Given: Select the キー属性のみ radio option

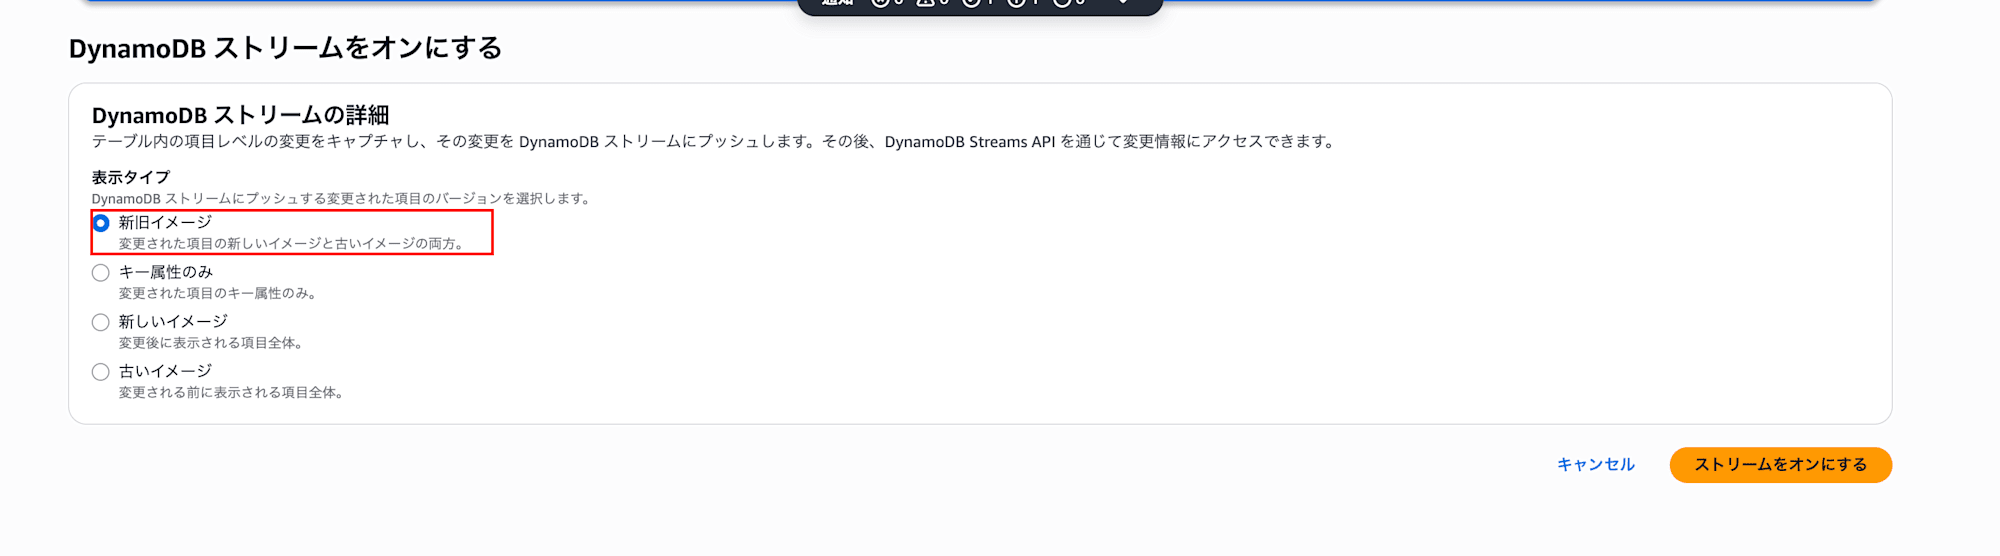Looking at the screenshot, I should (x=101, y=273).
